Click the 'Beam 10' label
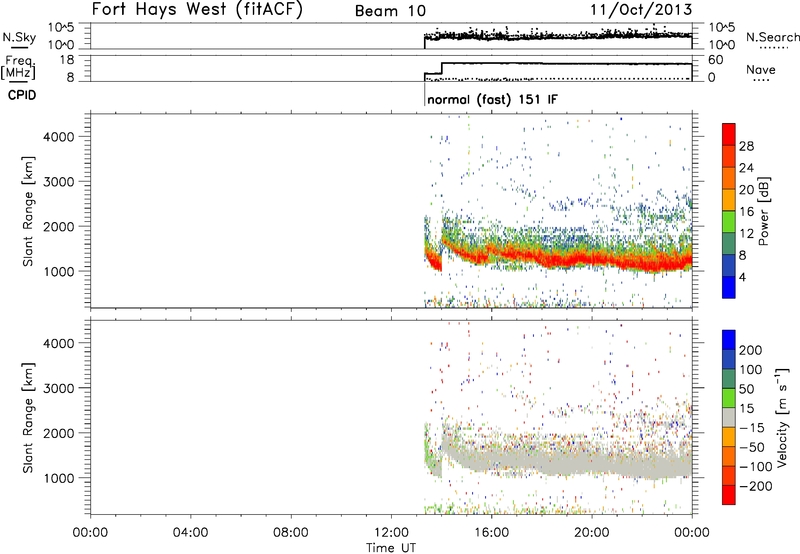The image size is (800, 554). pyautogui.click(x=390, y=11)
